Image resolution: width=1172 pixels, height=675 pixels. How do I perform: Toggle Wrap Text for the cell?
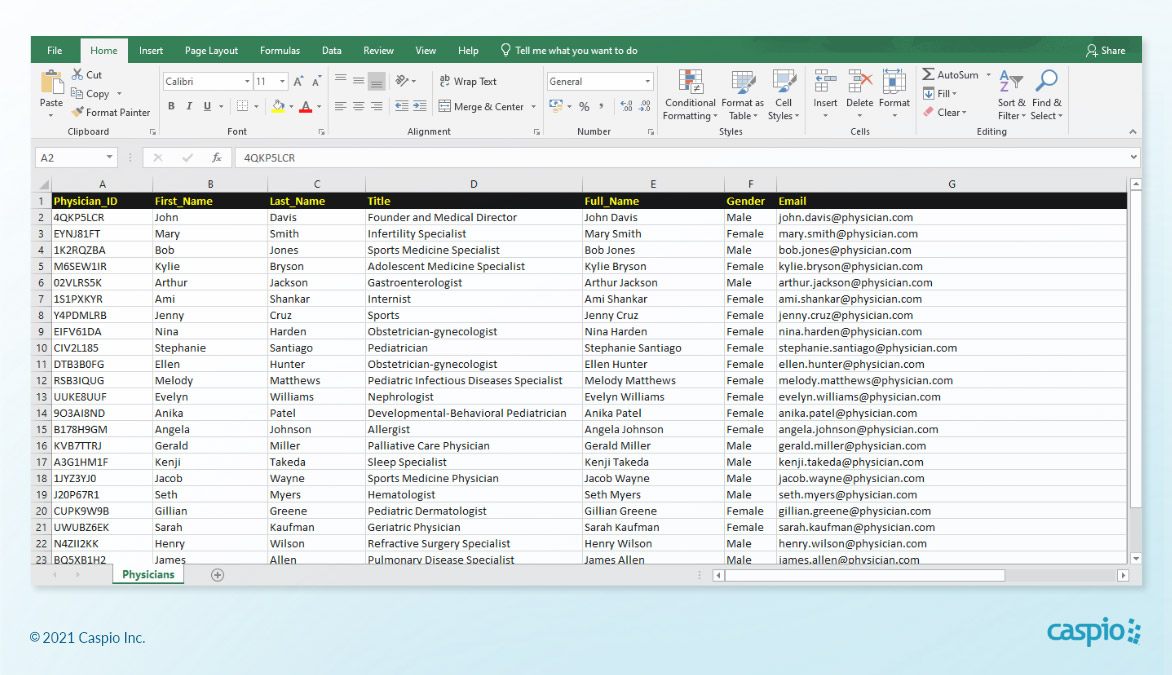(x=467, y=82)
